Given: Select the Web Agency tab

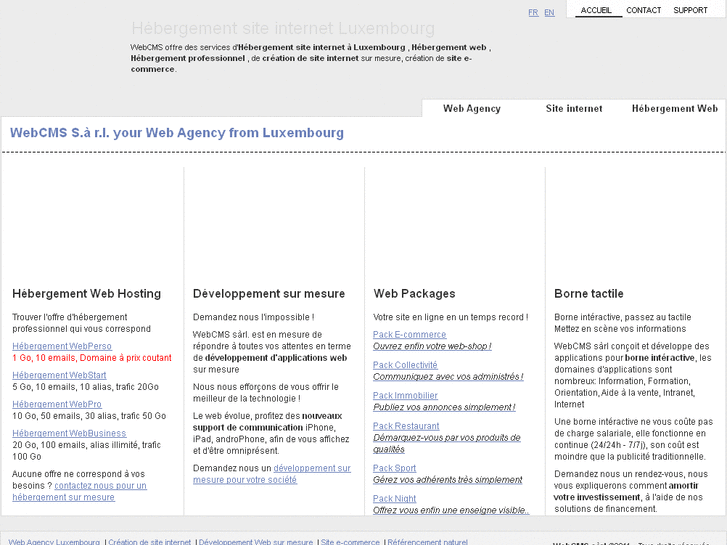Looking at the screenshot, I should point(472,109).
